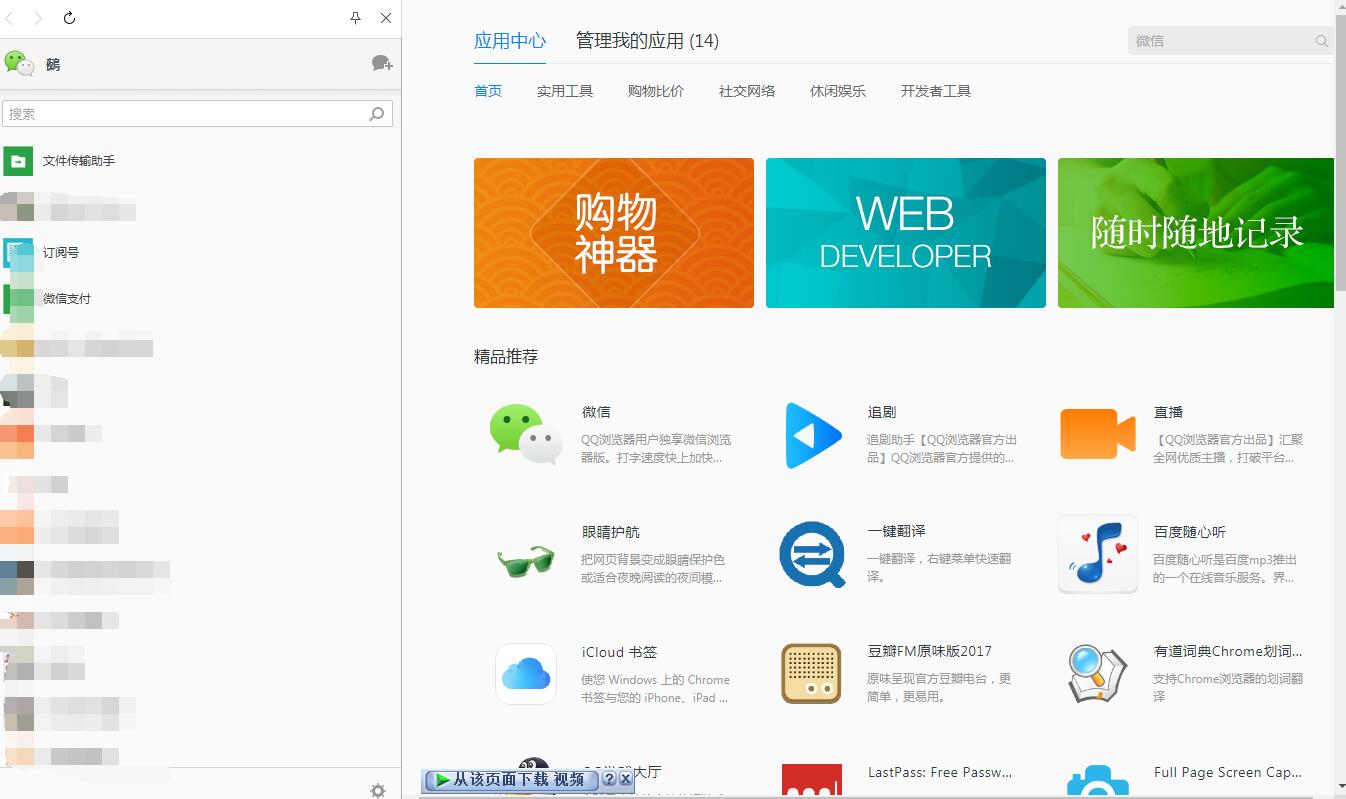Open the new chat icon beside 鹣

click(381, 63)
